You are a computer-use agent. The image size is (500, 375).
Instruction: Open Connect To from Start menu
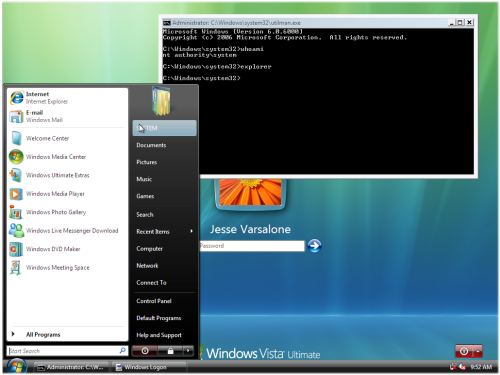pos(151,283)
